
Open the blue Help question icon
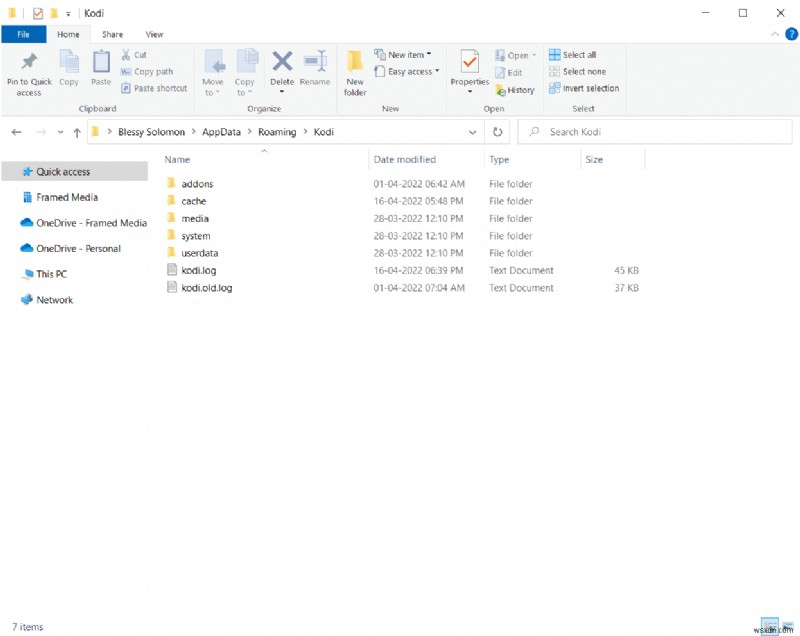click(791, 34)
